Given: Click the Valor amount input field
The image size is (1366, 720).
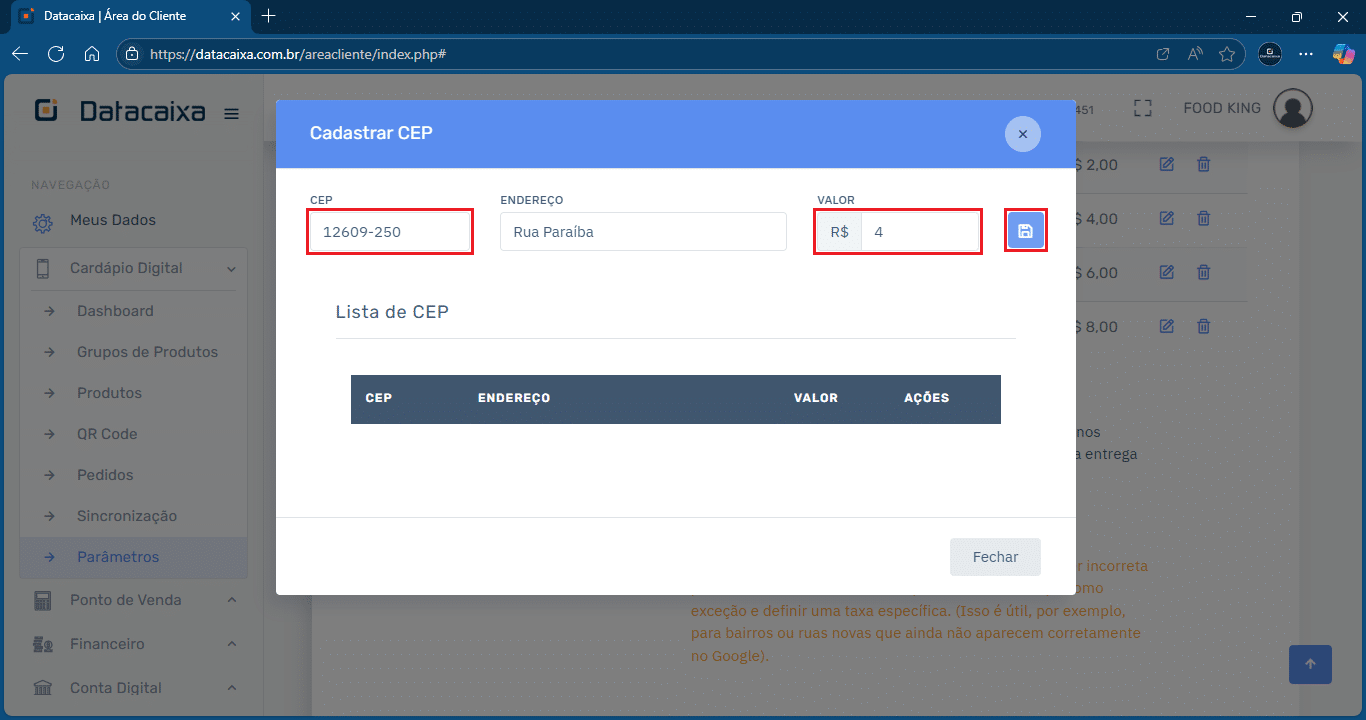Looking at the screenshot, I should pos(919,232).
